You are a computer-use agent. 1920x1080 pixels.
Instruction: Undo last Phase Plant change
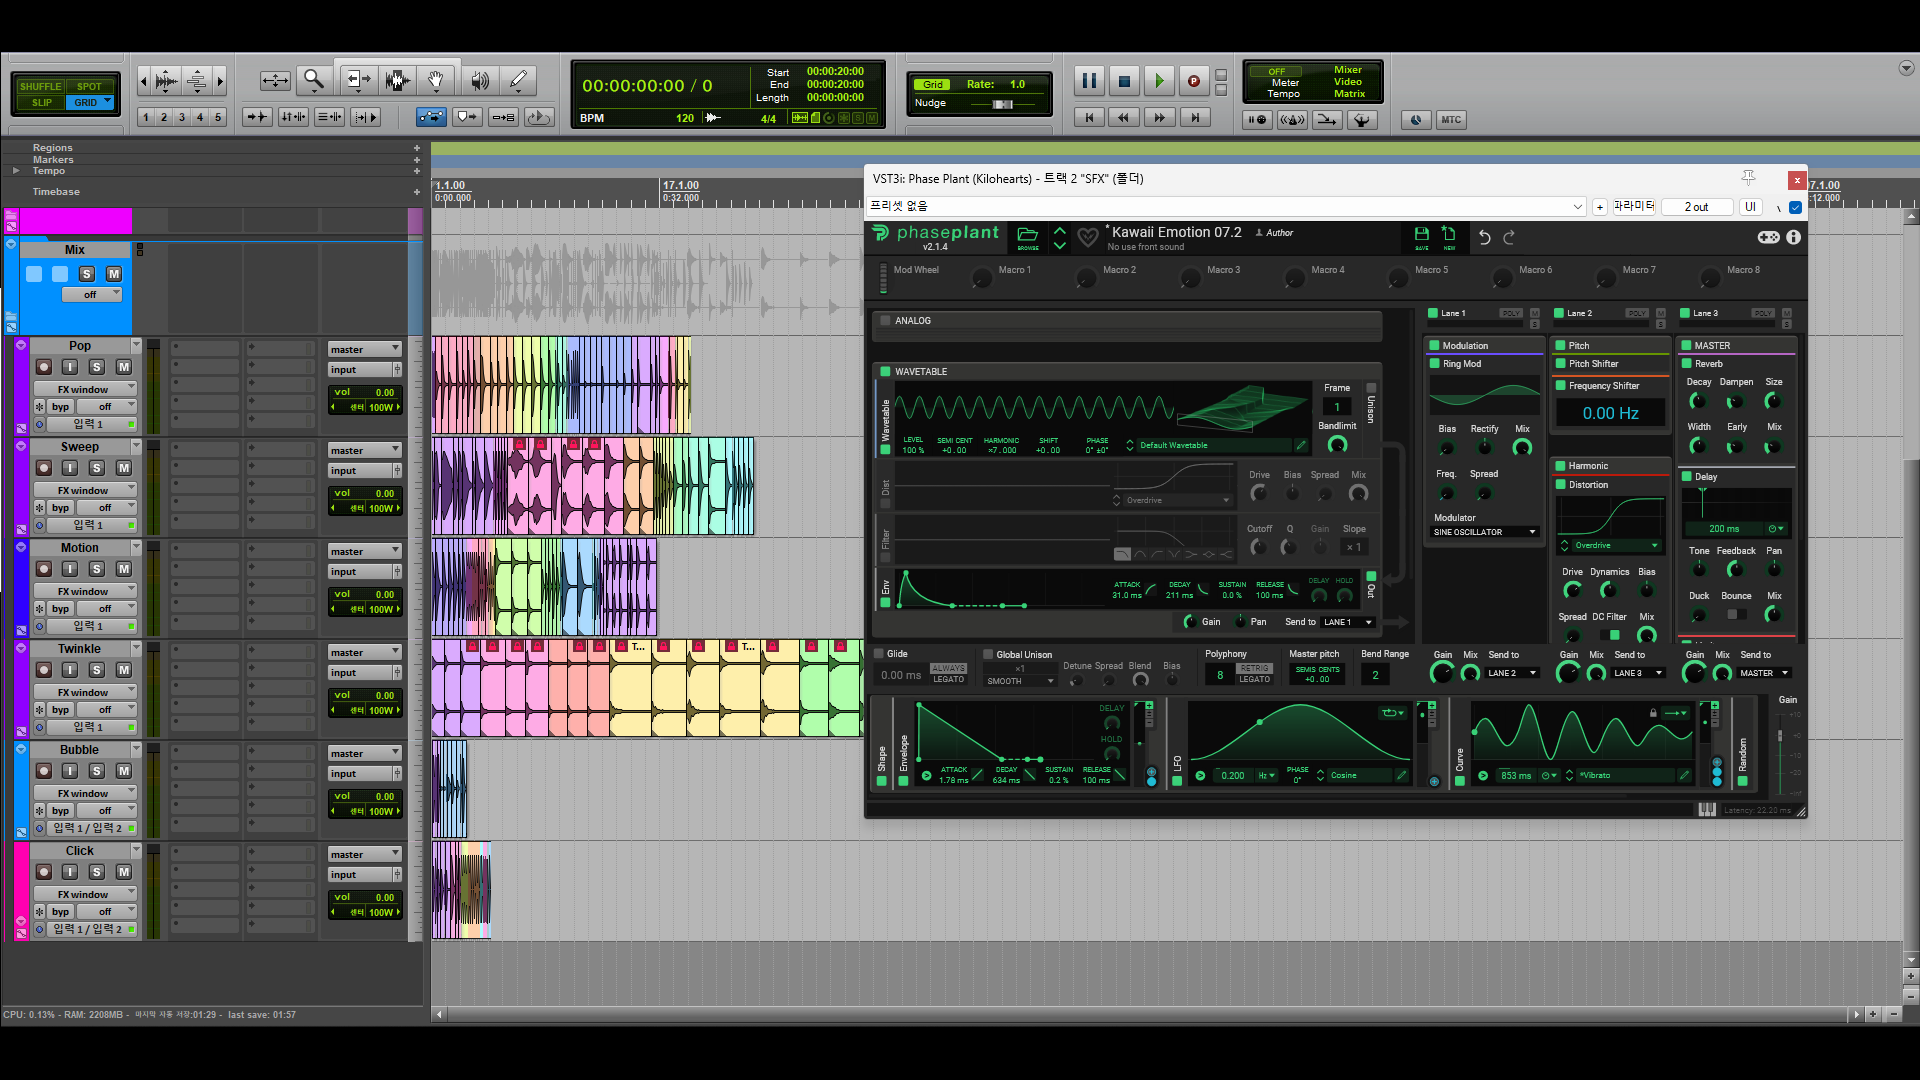1485,237
